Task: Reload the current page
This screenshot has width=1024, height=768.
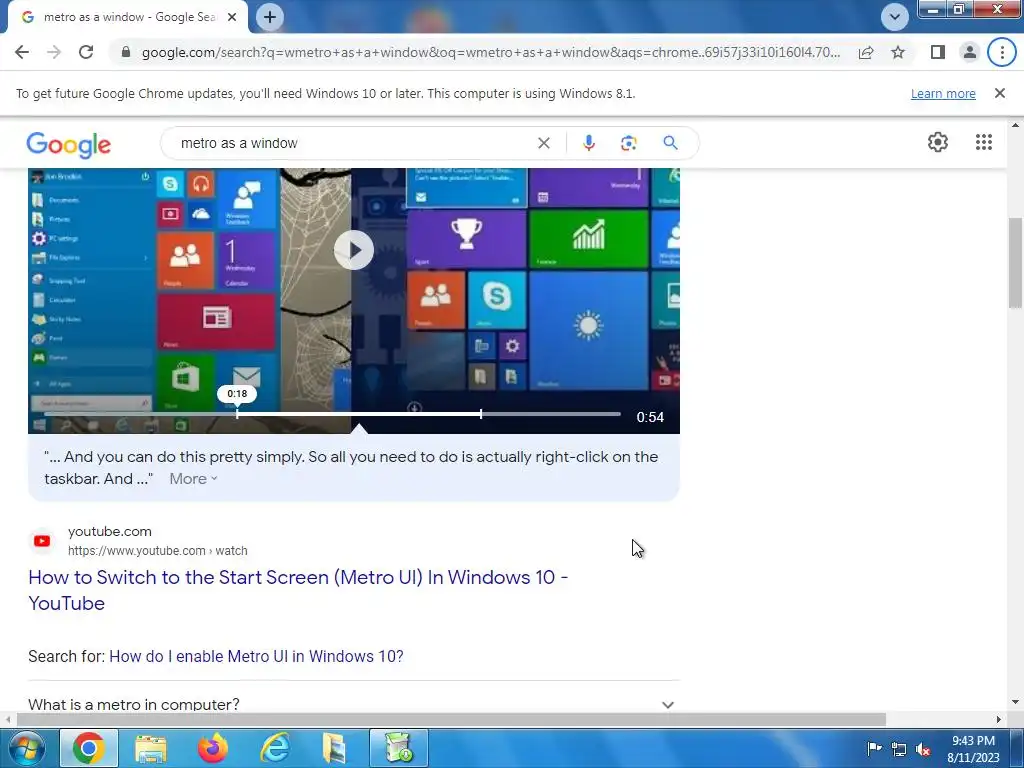Action: pyautogui.click(x=86, y=52)
